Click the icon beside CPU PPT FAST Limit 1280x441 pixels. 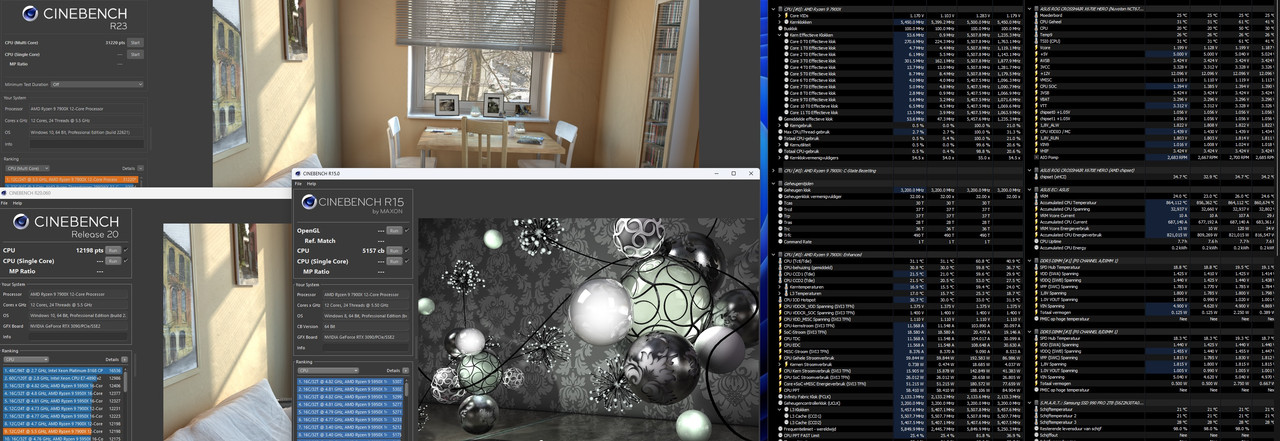(780, 435)
